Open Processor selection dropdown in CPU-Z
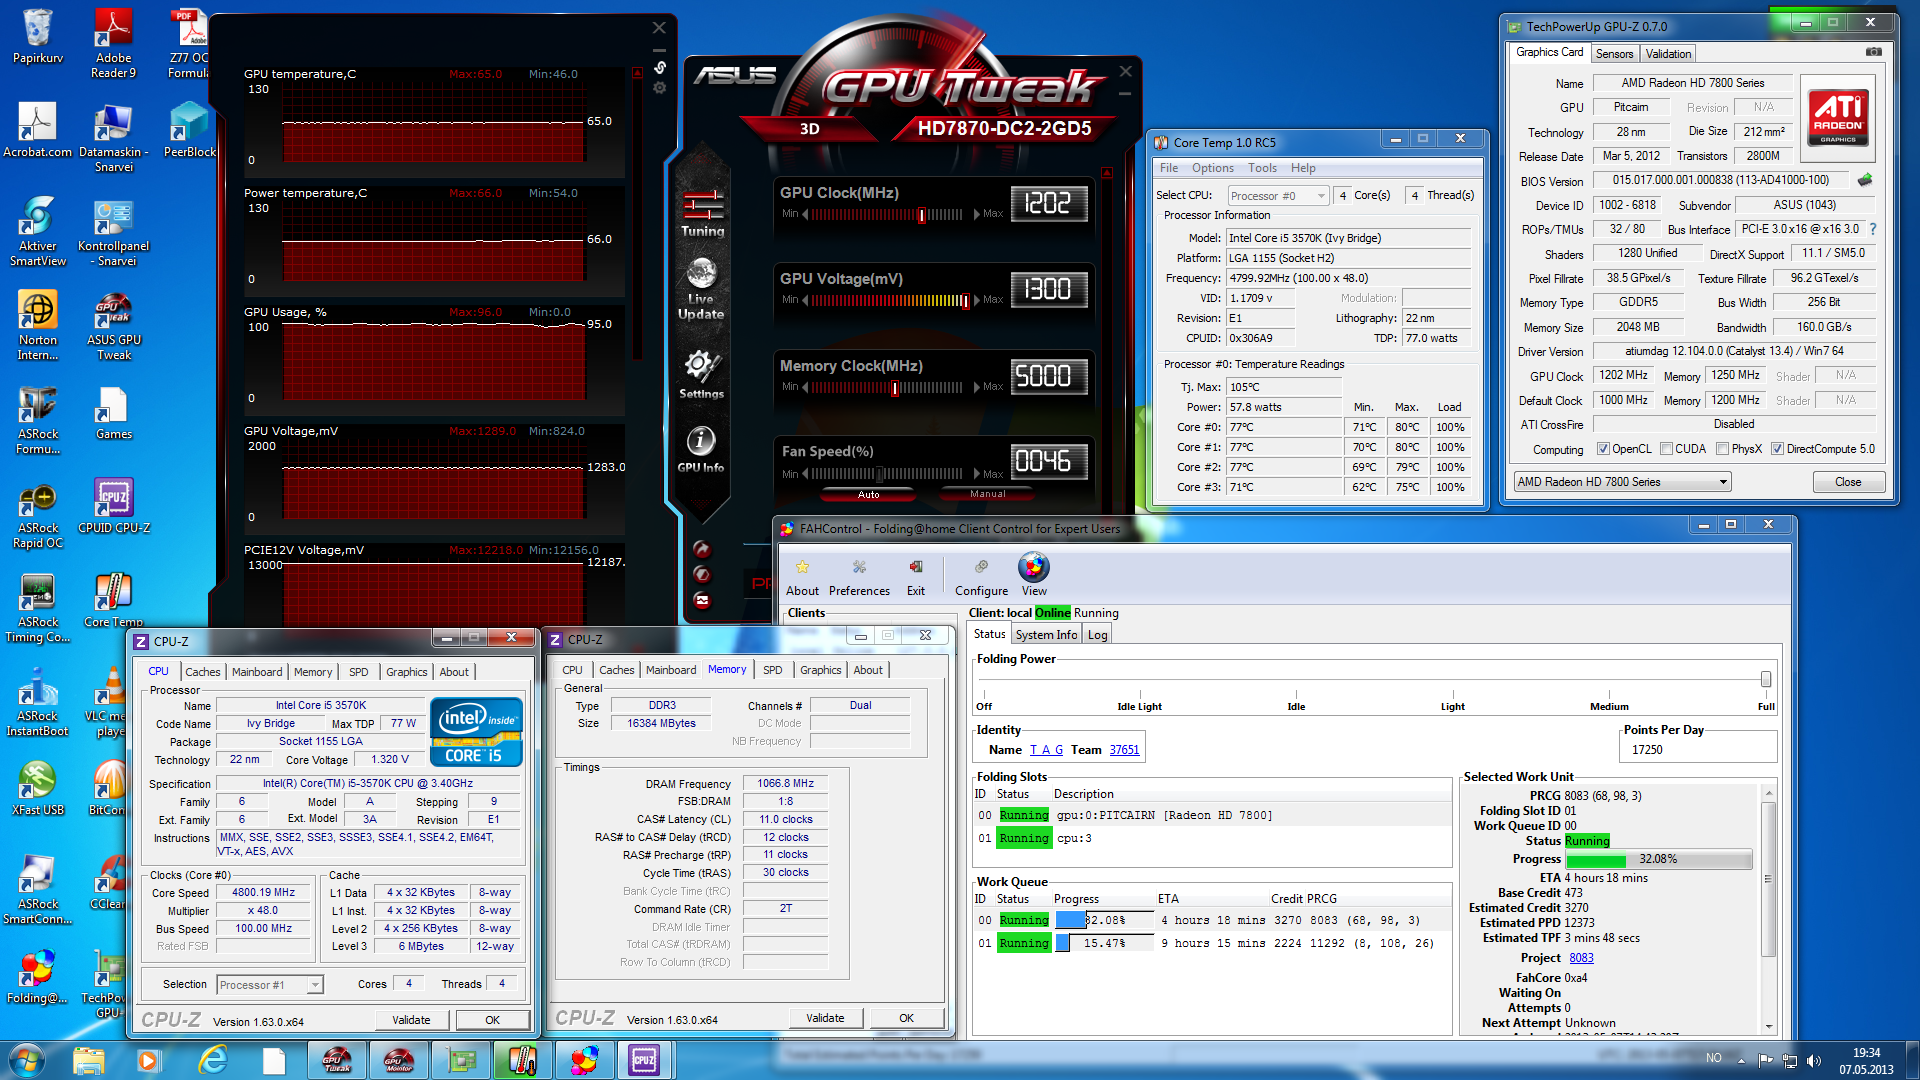Viewport: 1920px width, 1080px height. coord(270,985)
